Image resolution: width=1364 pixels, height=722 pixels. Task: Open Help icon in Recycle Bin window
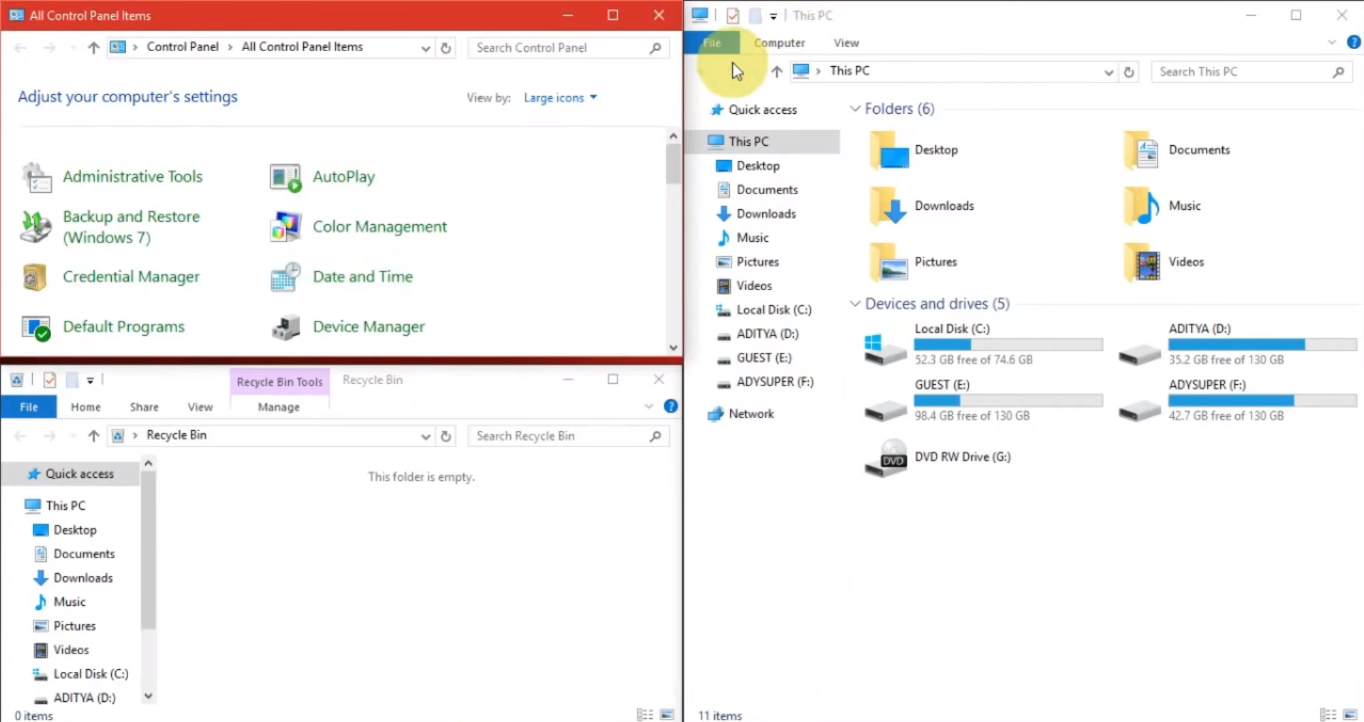click(x=671, y=407)
